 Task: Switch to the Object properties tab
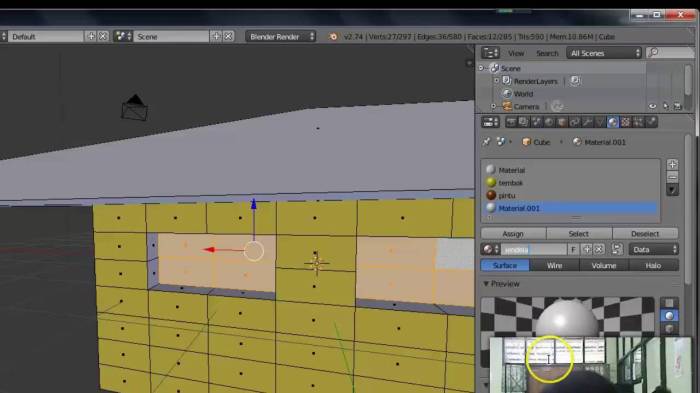coord(562,122)
